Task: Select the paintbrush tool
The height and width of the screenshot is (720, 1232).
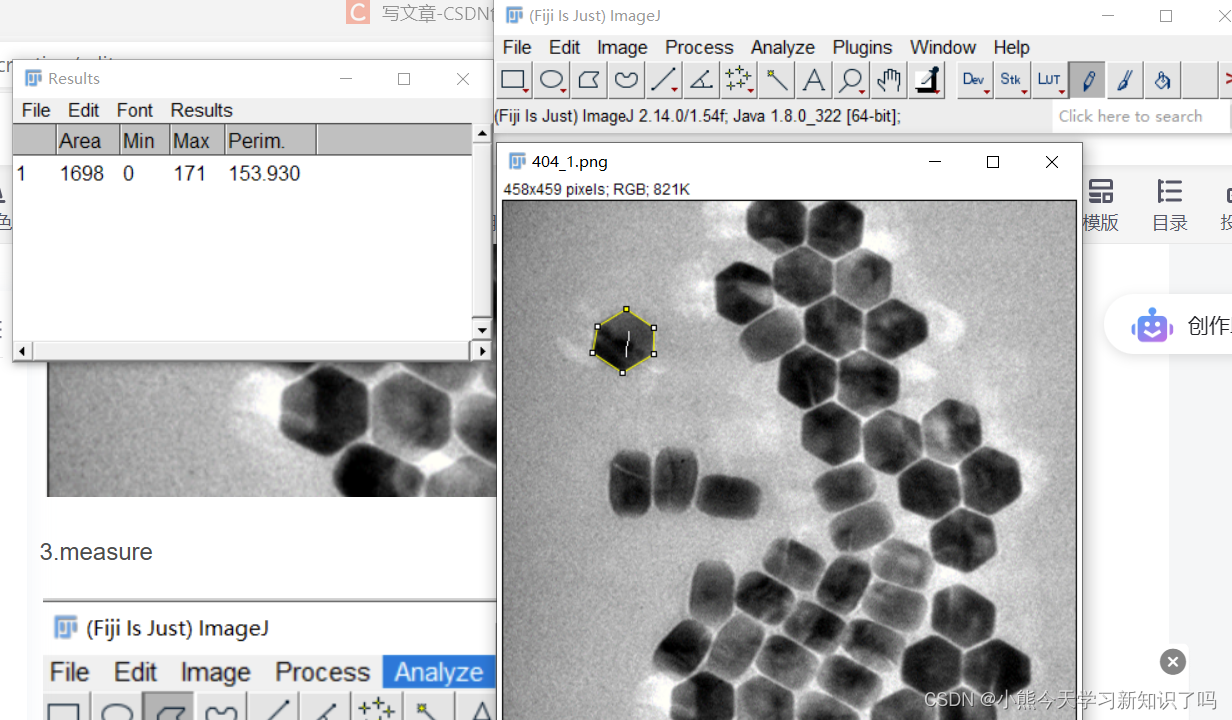Action: tap(1124, 80)
